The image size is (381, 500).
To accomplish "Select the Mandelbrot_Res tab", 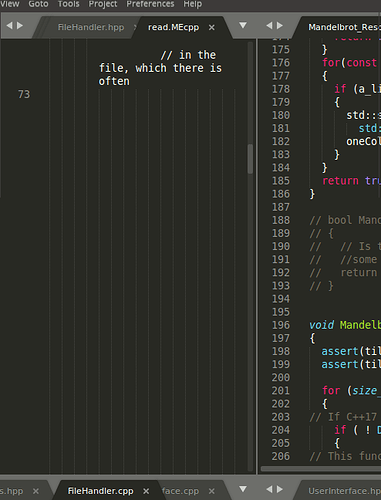I will [344, 27].
